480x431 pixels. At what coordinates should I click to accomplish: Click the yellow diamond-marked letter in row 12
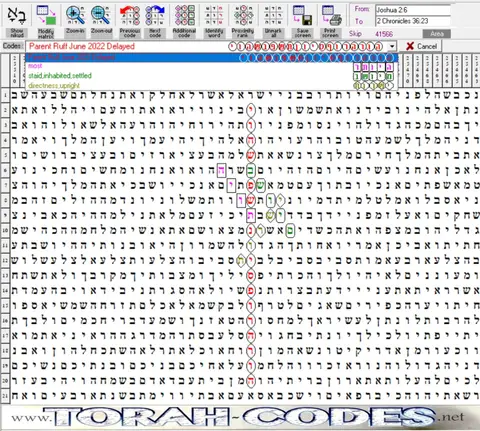[x=241, y=261]
